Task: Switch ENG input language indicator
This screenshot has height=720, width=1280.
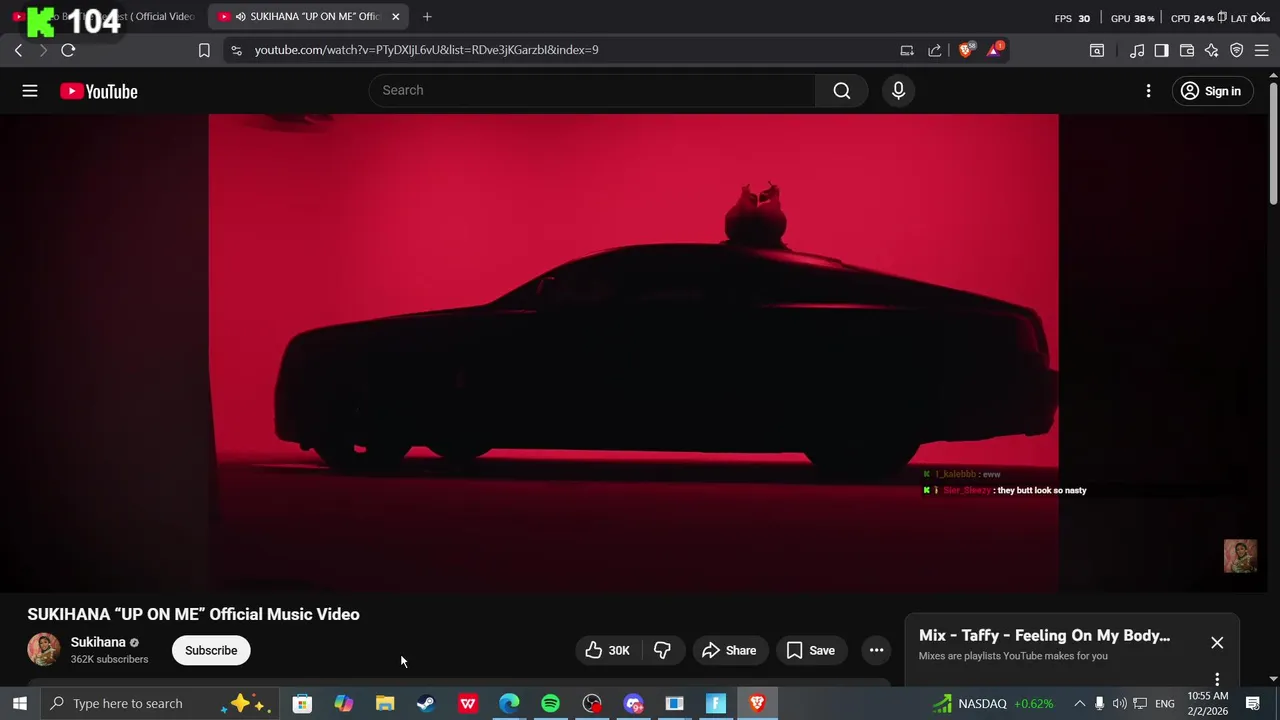Action: tap(1165, 703)
